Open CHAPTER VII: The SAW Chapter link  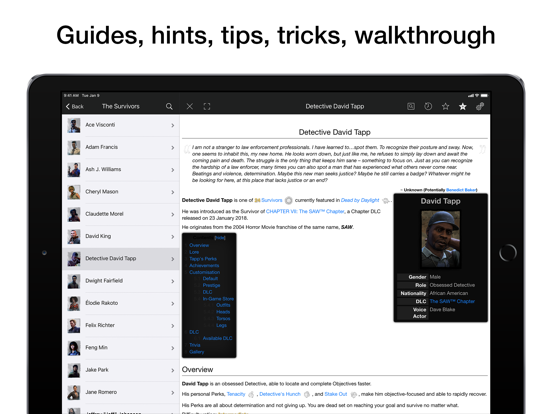tap(305, 212)
